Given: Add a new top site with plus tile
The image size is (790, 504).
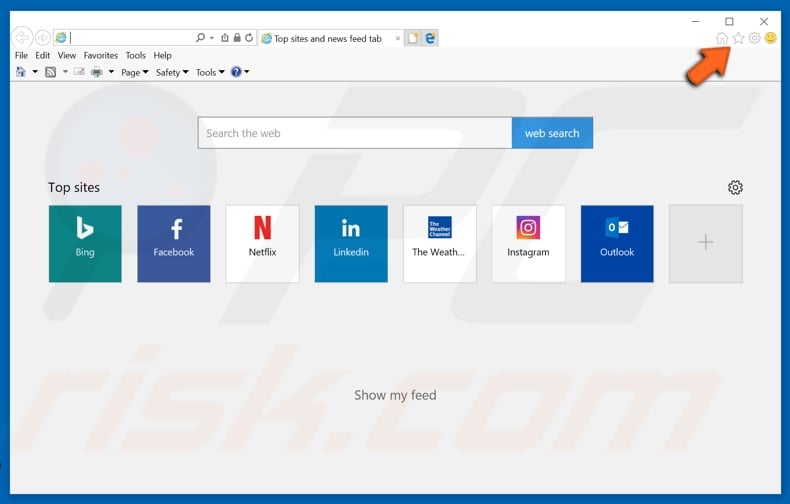Looking at the screenshot, I should click(x=706, y=243).
